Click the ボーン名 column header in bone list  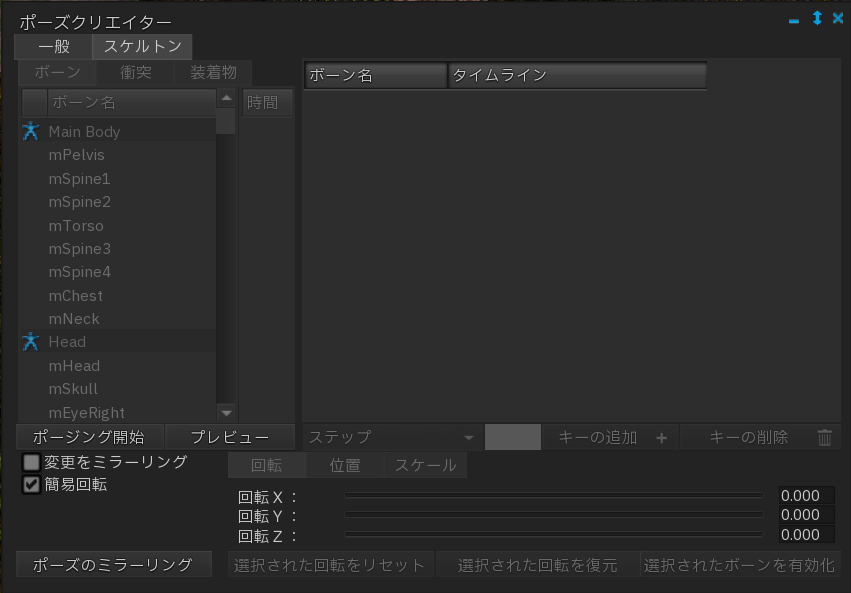coord(132,102)
